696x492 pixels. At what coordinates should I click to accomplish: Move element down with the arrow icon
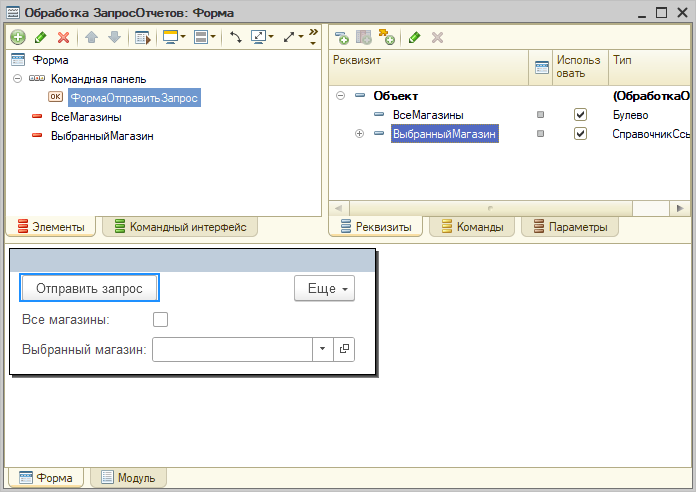click(x=114, y=37)
